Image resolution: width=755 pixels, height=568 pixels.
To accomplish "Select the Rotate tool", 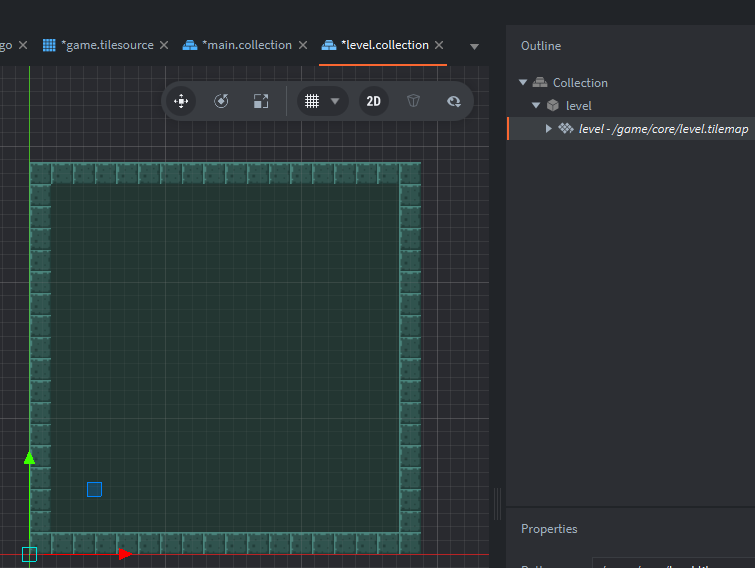I will [221, 101].
